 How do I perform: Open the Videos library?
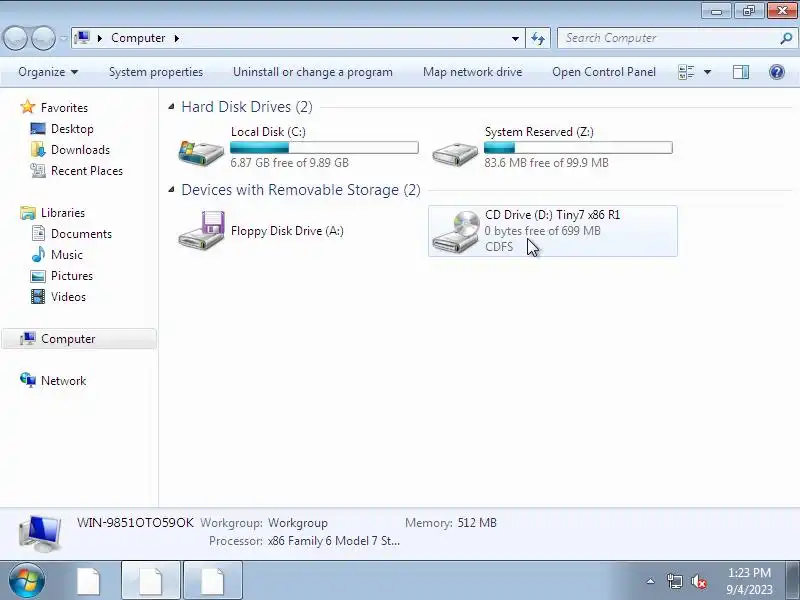pyautogui.click(x=68, y=297)
